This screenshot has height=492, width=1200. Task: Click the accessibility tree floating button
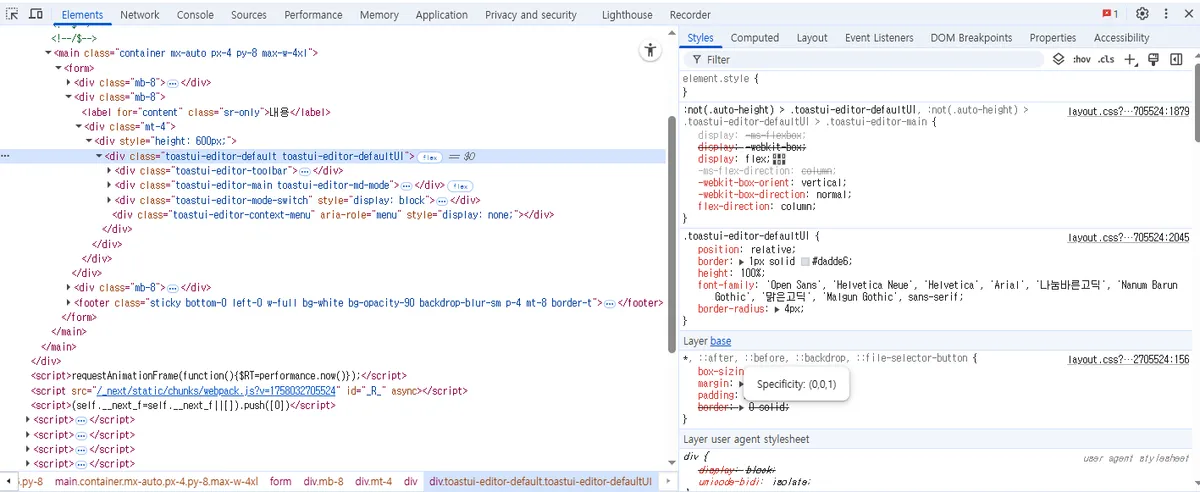pyautogui.click(x=650, y=51)
